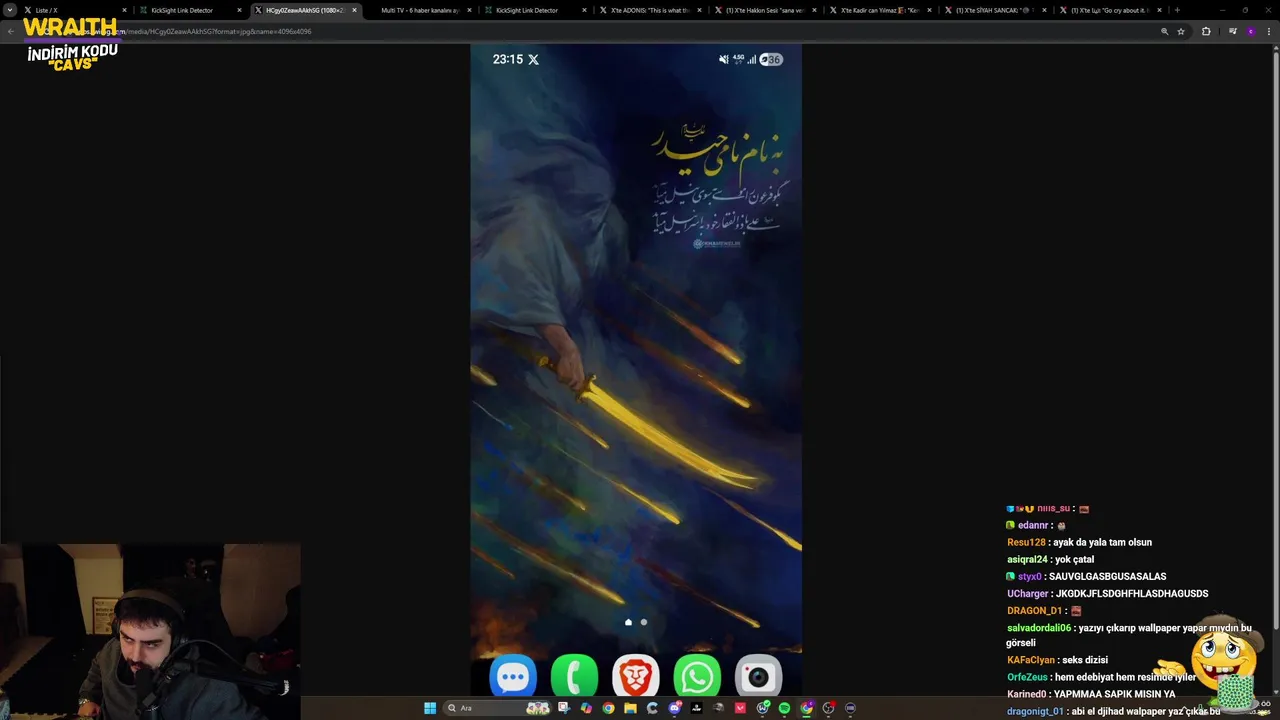
Task: Click the battery 36 indicator in phone screenshot
Action: [771, 59]
